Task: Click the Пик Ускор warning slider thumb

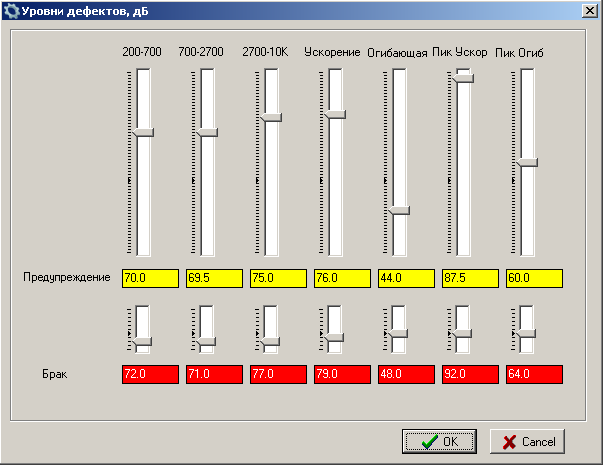Action: (463, 77)
